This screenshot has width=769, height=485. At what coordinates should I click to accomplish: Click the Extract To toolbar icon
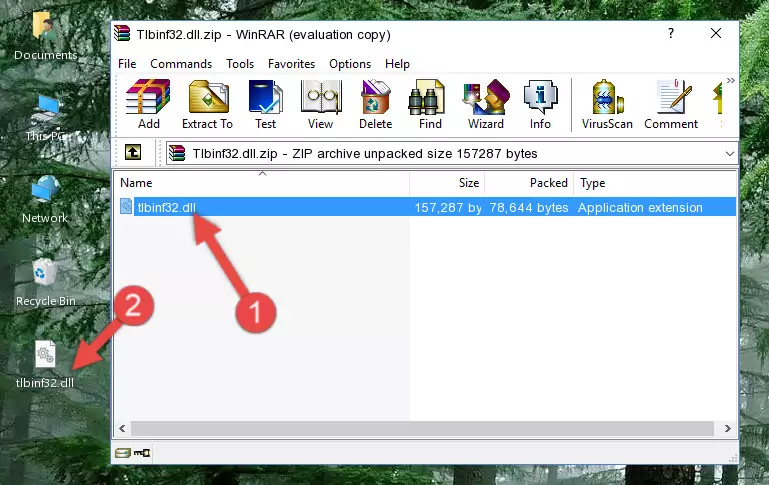[207, 104]
